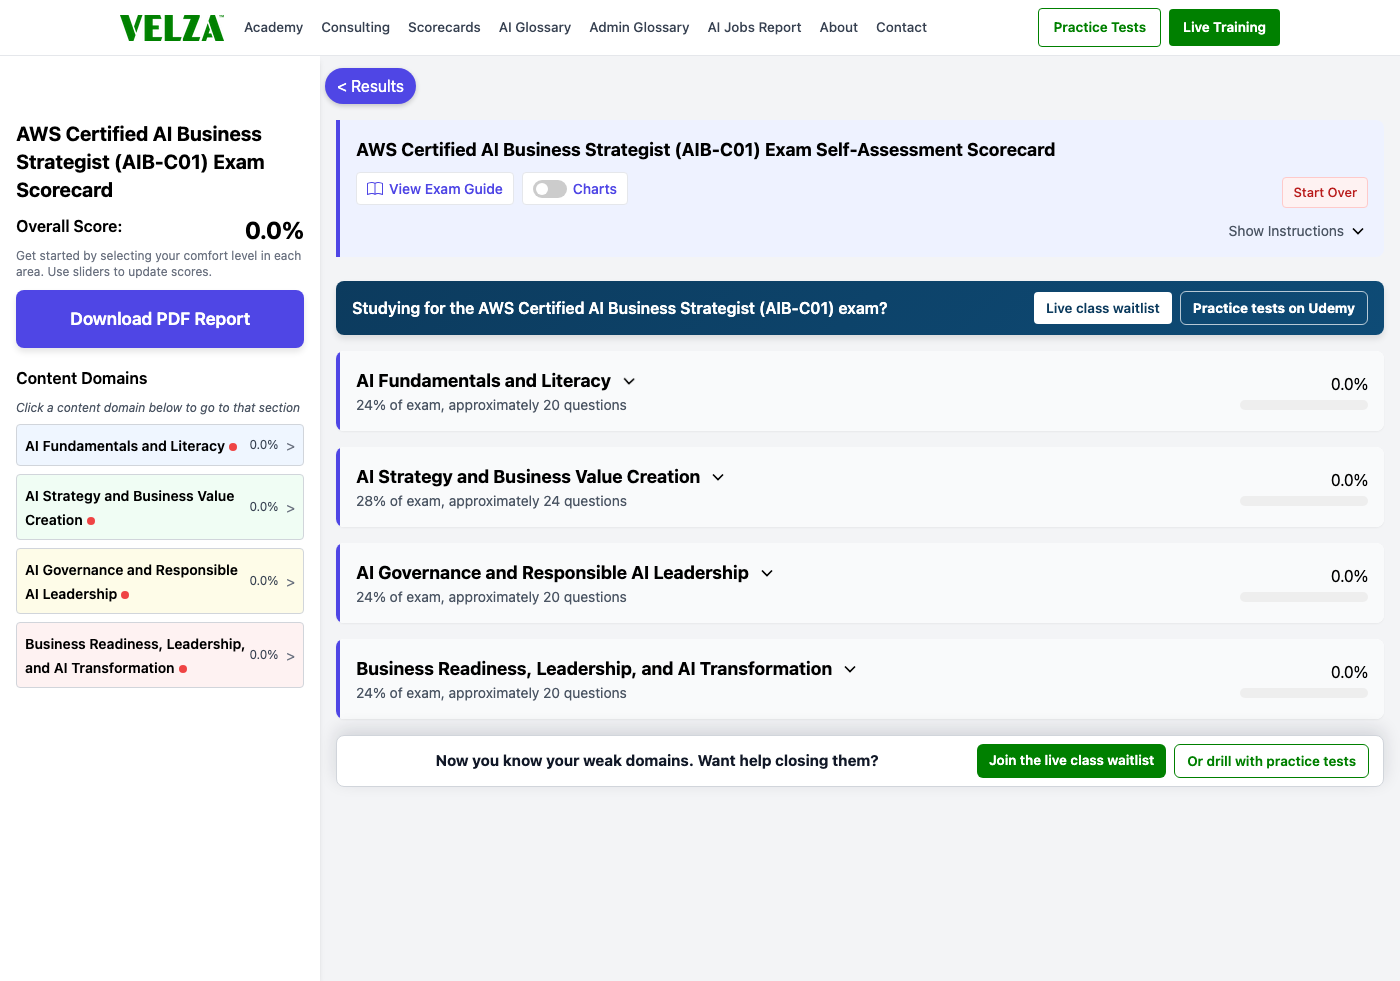Expand Show Instructions chevron

tap(1358, 231)
